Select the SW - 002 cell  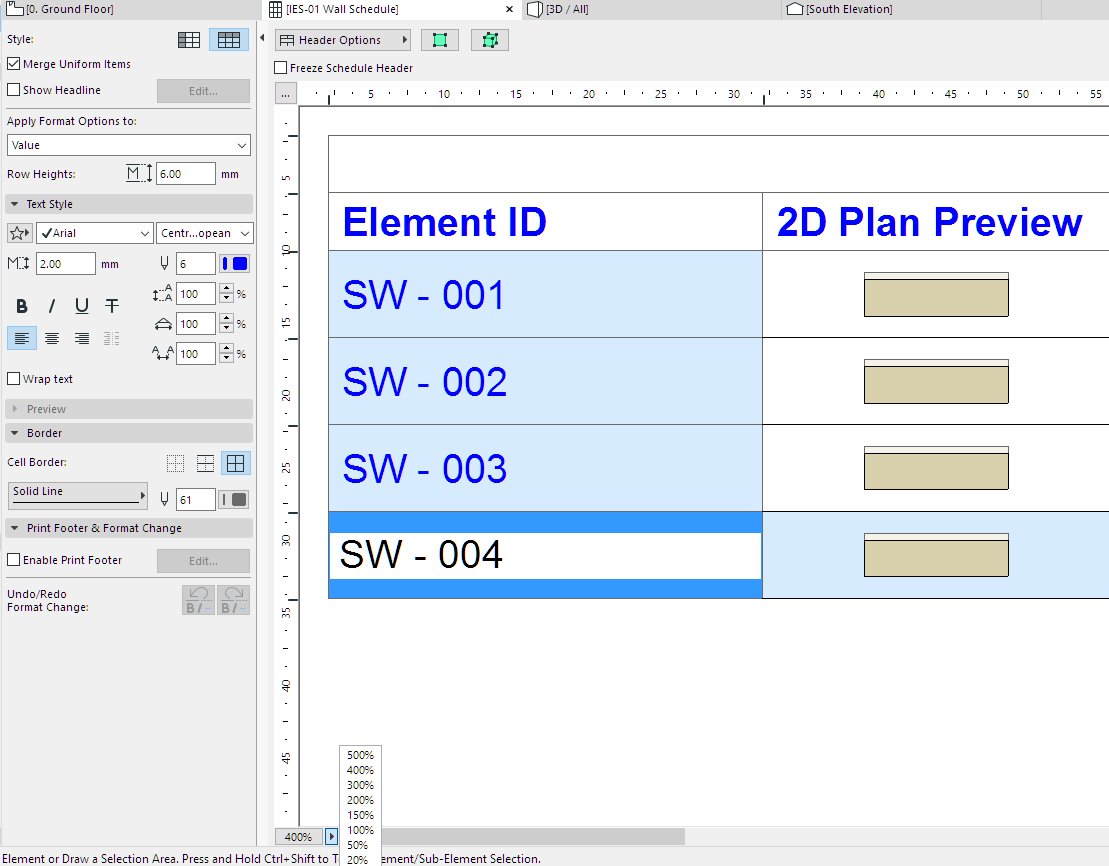[545, 381]
